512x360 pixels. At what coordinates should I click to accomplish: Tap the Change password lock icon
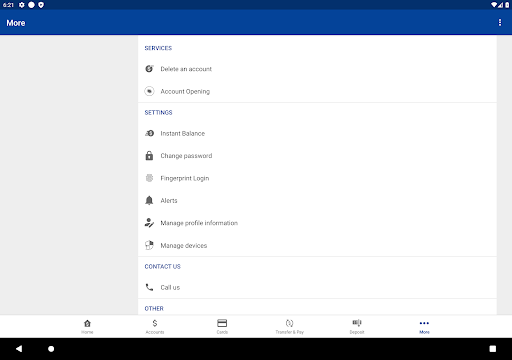(149, 156)
